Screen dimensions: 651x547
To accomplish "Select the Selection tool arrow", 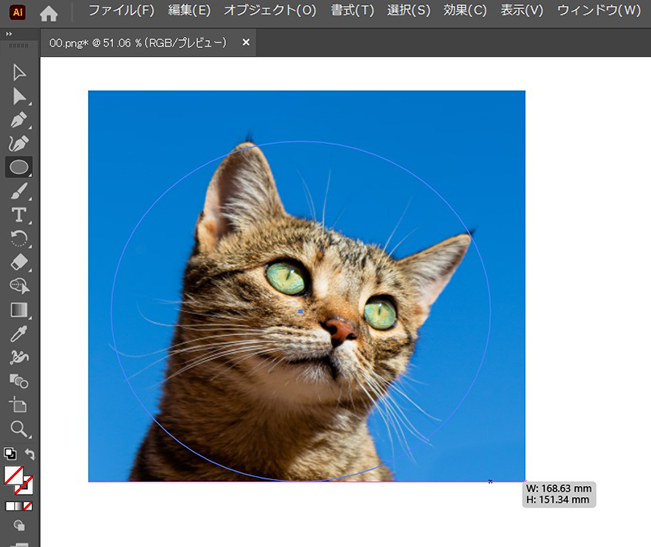I will tap(19, 73).
